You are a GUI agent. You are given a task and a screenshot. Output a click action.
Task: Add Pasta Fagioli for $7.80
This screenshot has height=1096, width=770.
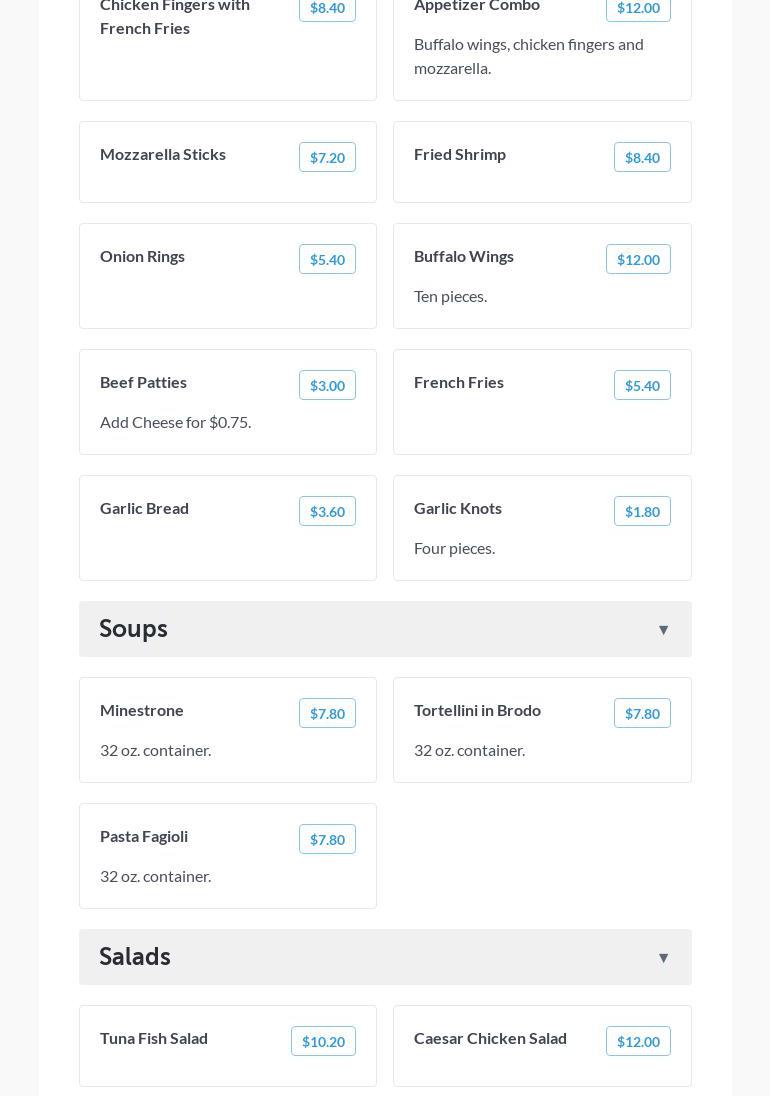[327, 840]
